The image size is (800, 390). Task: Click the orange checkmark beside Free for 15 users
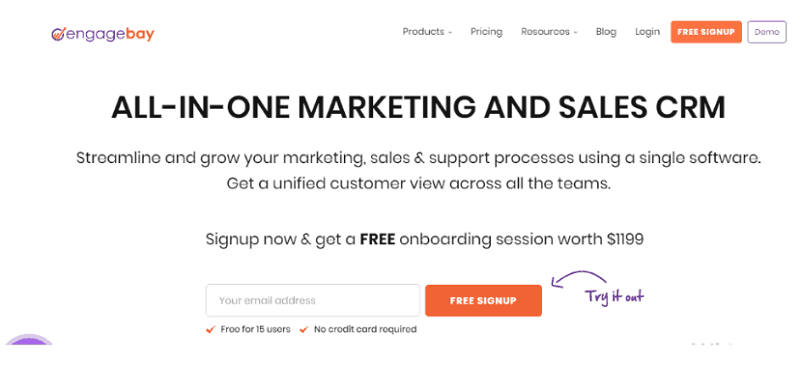tap(210, 330)
